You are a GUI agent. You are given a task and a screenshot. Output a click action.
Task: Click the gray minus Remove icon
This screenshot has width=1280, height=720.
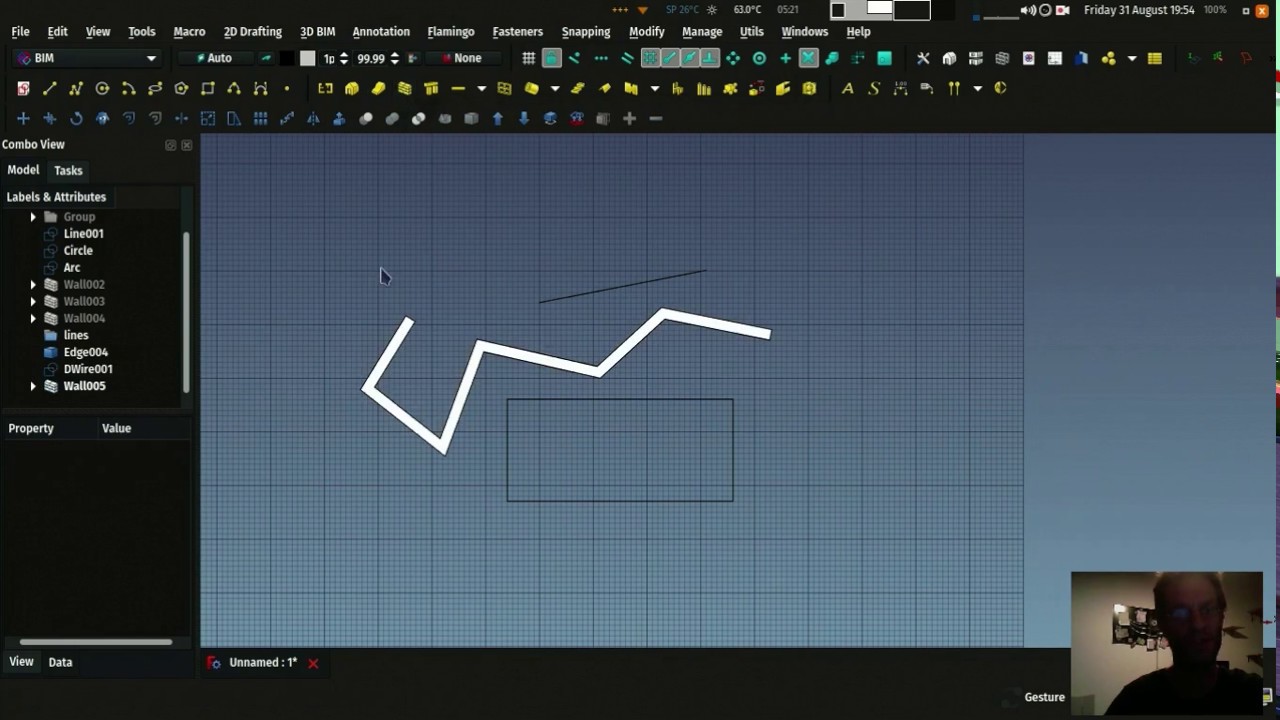click(x=656, y=119)
